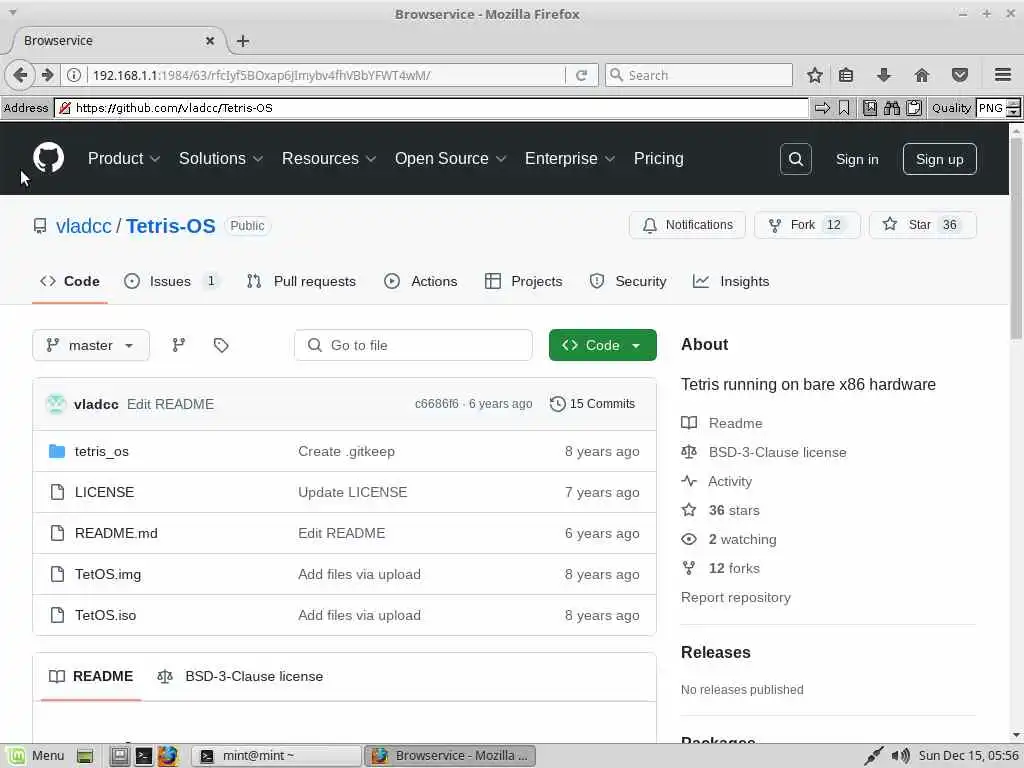Launch Firefox from the taskbar launcher icon
Viewport: 1024px width, 768px height.
[167, 756]
